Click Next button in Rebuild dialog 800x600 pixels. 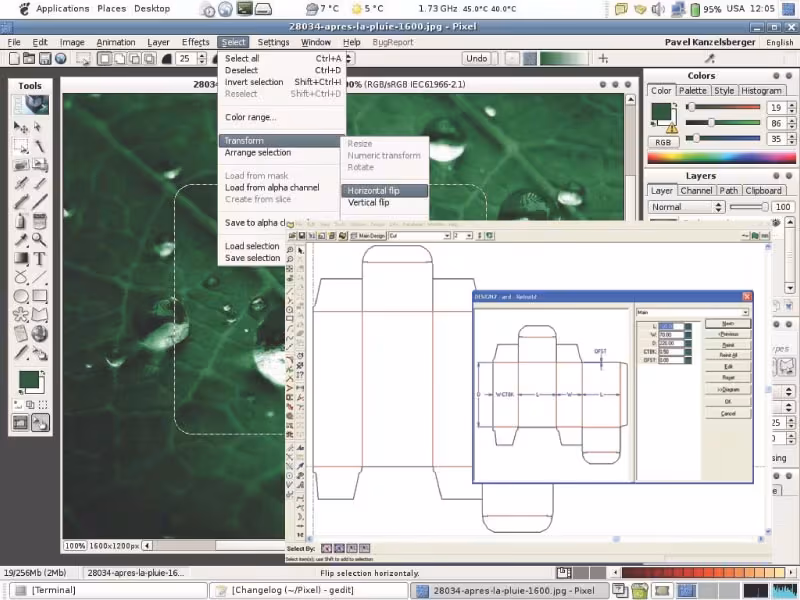(x=728, y=323)
